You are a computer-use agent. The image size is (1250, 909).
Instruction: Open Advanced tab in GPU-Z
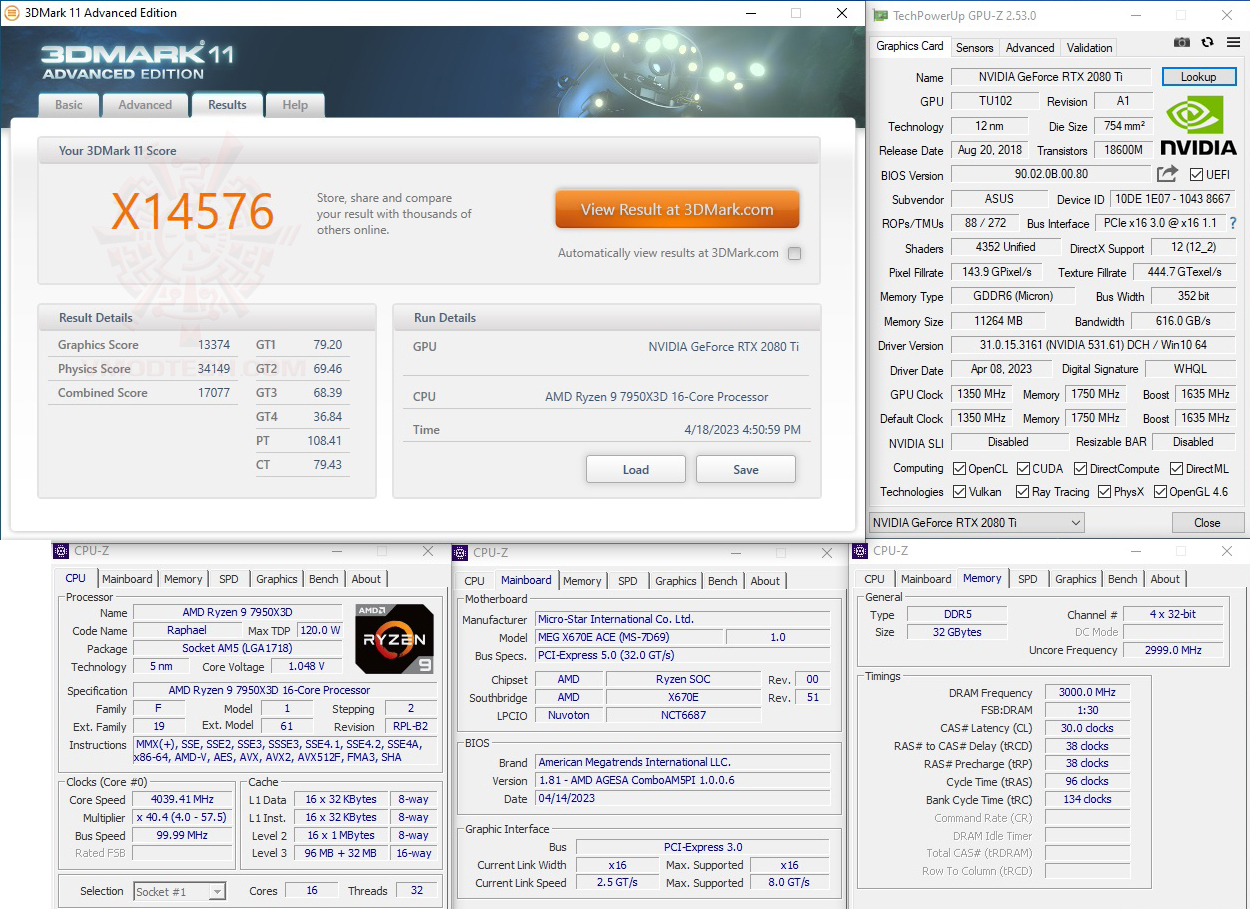(x=1030, y=48)
